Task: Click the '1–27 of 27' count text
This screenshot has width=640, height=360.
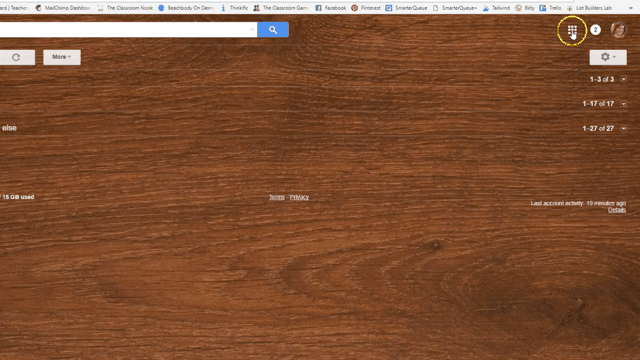Action: [x=598, y=129]
